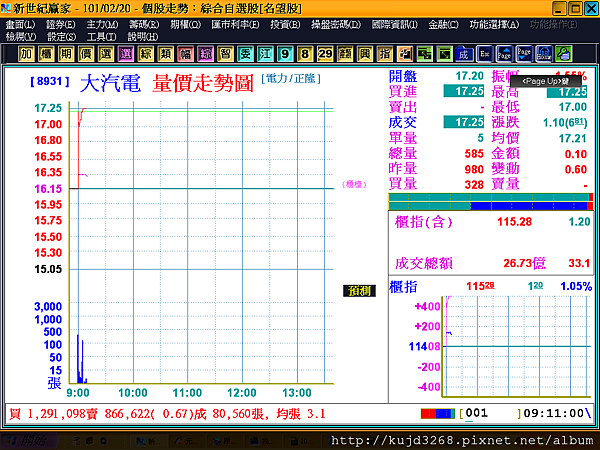
Task: Click the buy/sell volume ratio bar
Action: tap(491, 202)
